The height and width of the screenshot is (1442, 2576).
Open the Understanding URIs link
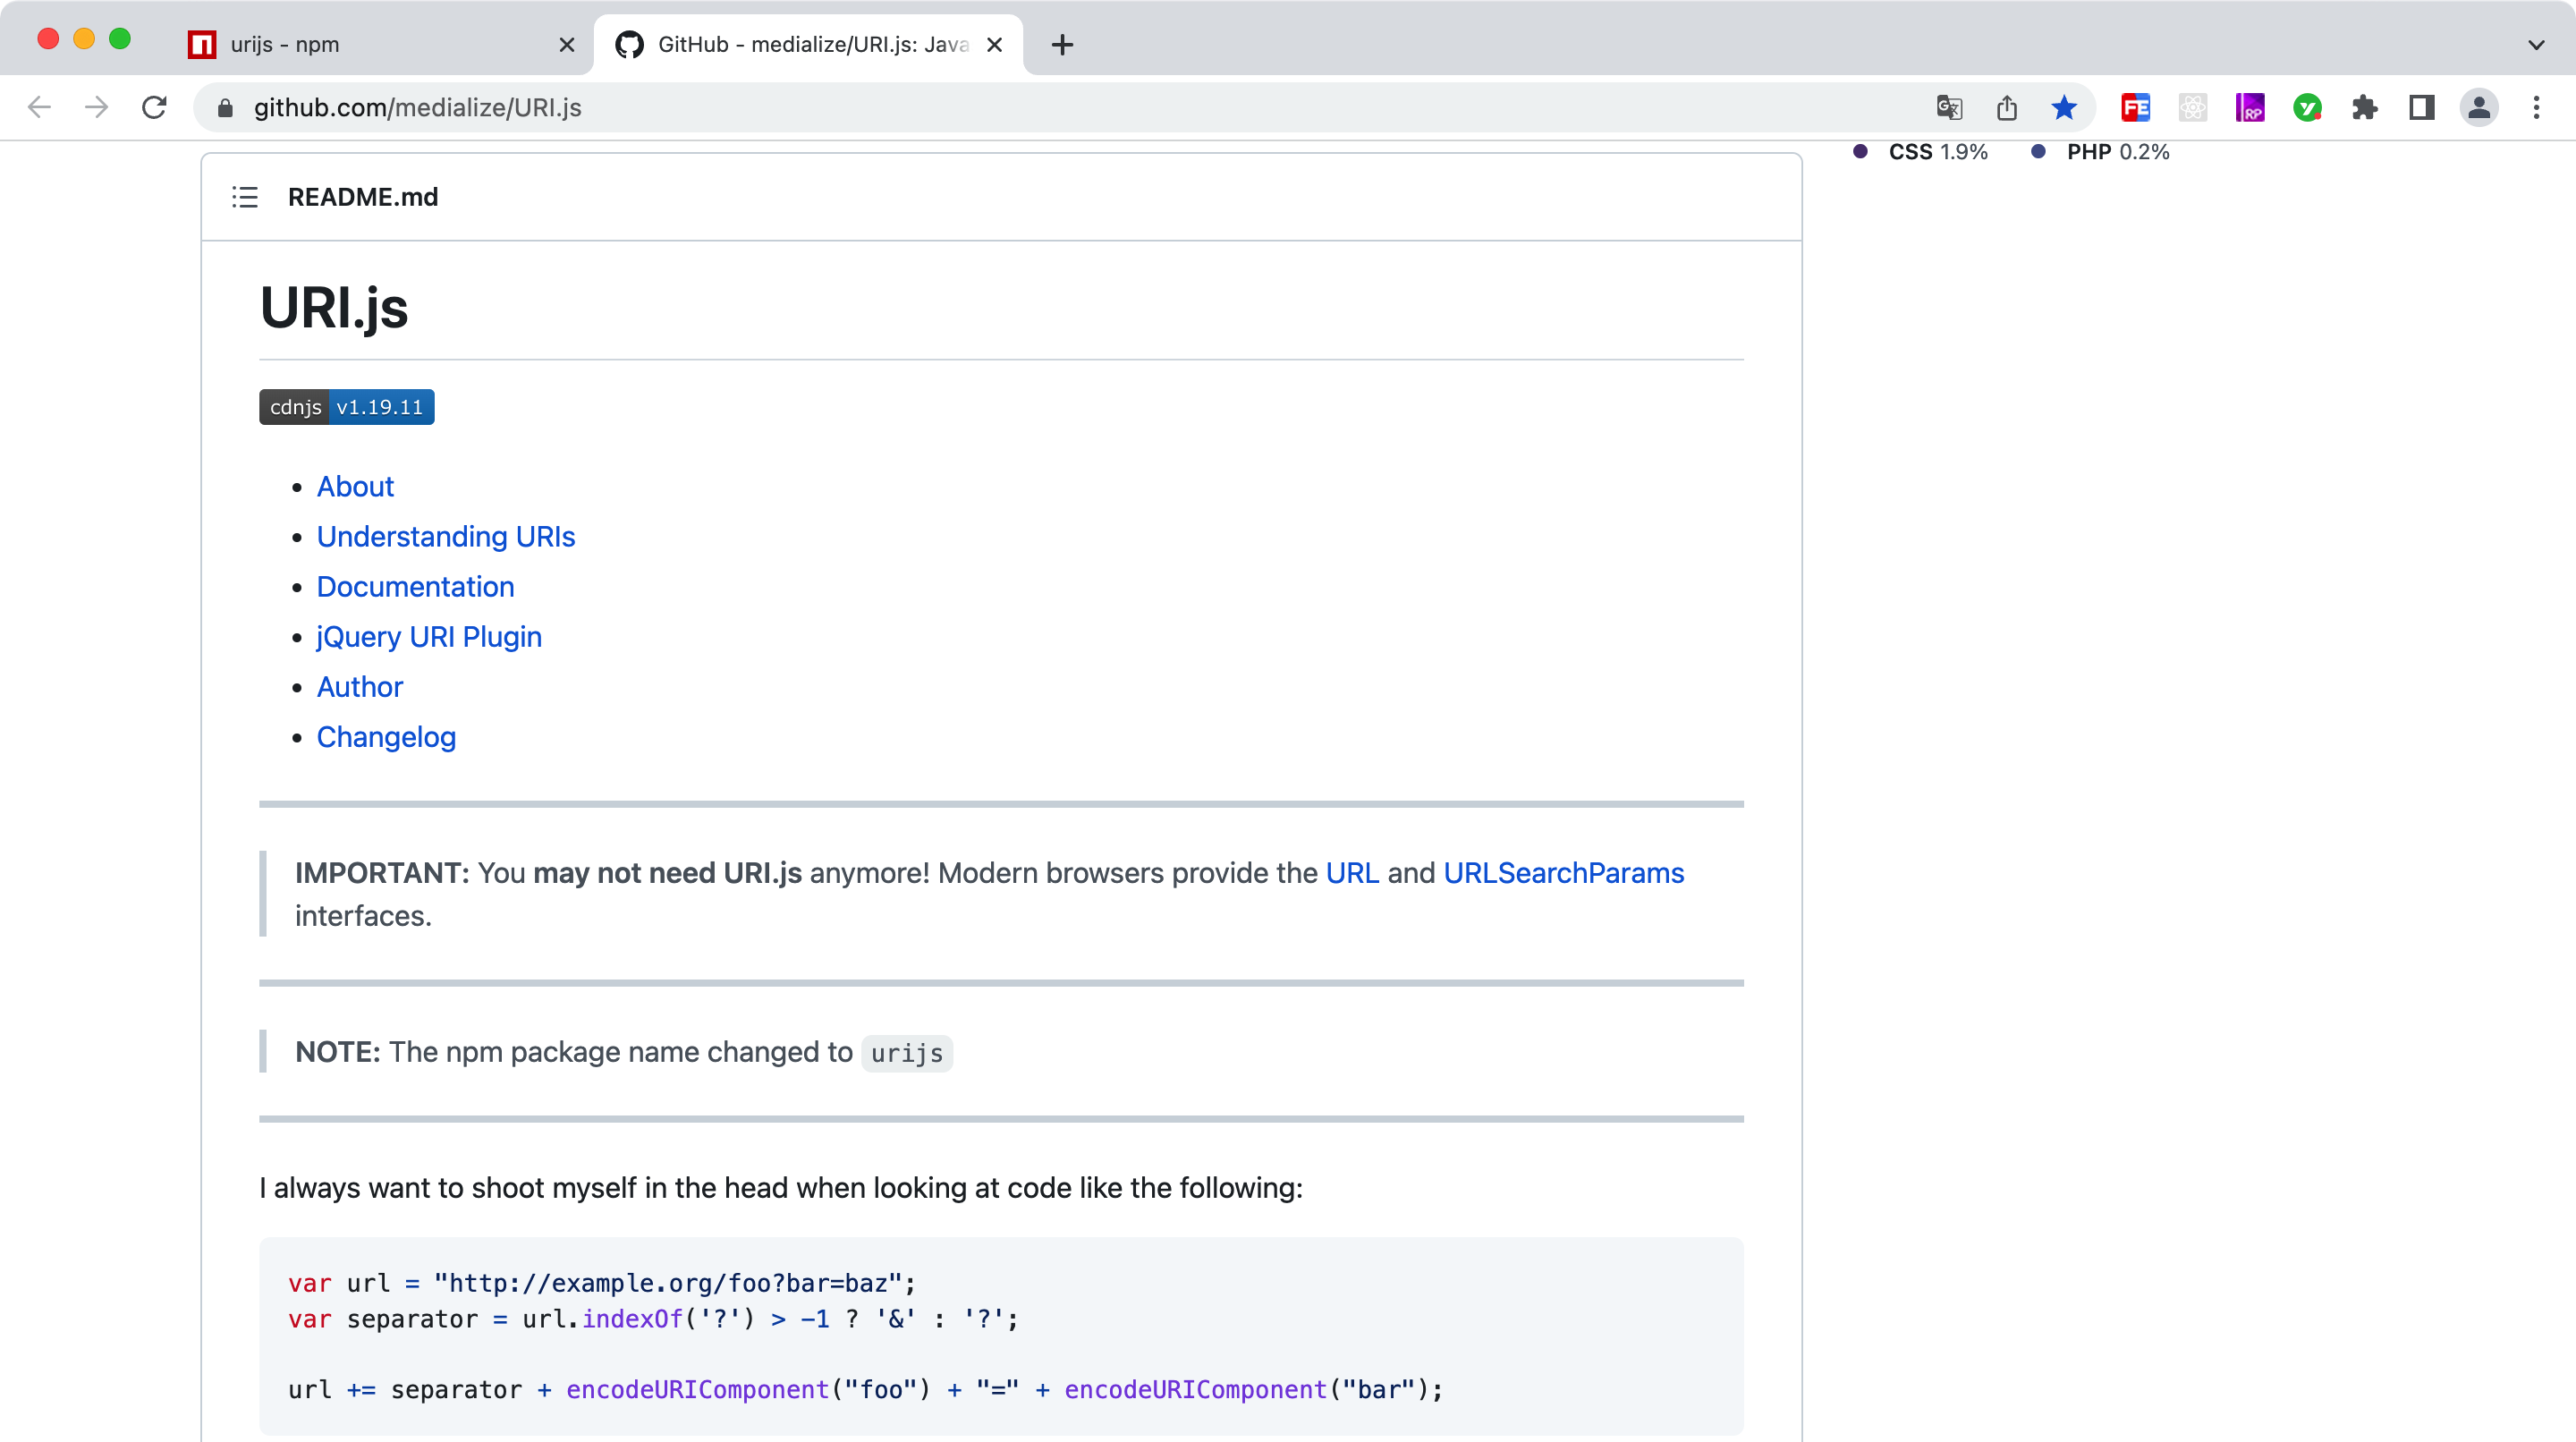point(446,537)
